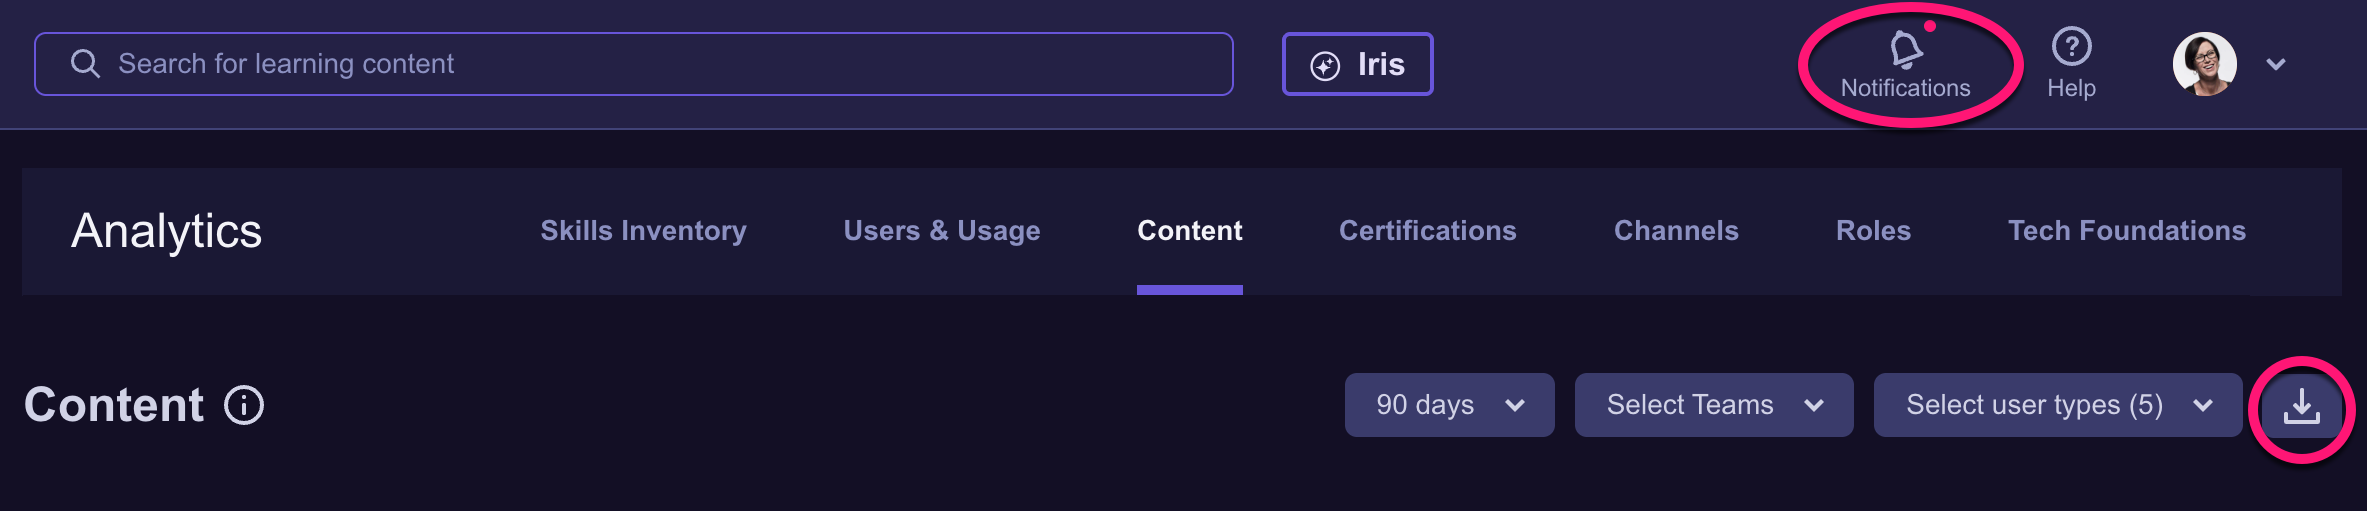Open the Notifications bell
The width and height of the screenshot is (2367, 511).
coord(1905,50)
